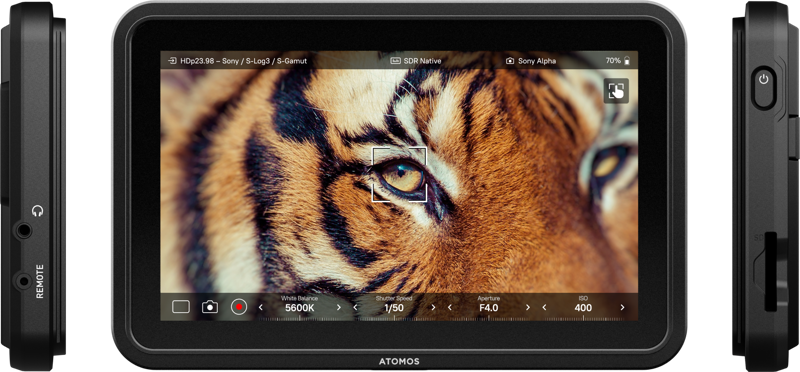Select the Aperture F4.0 value
This screenshot has width=800, height=372.
[489, 308]
